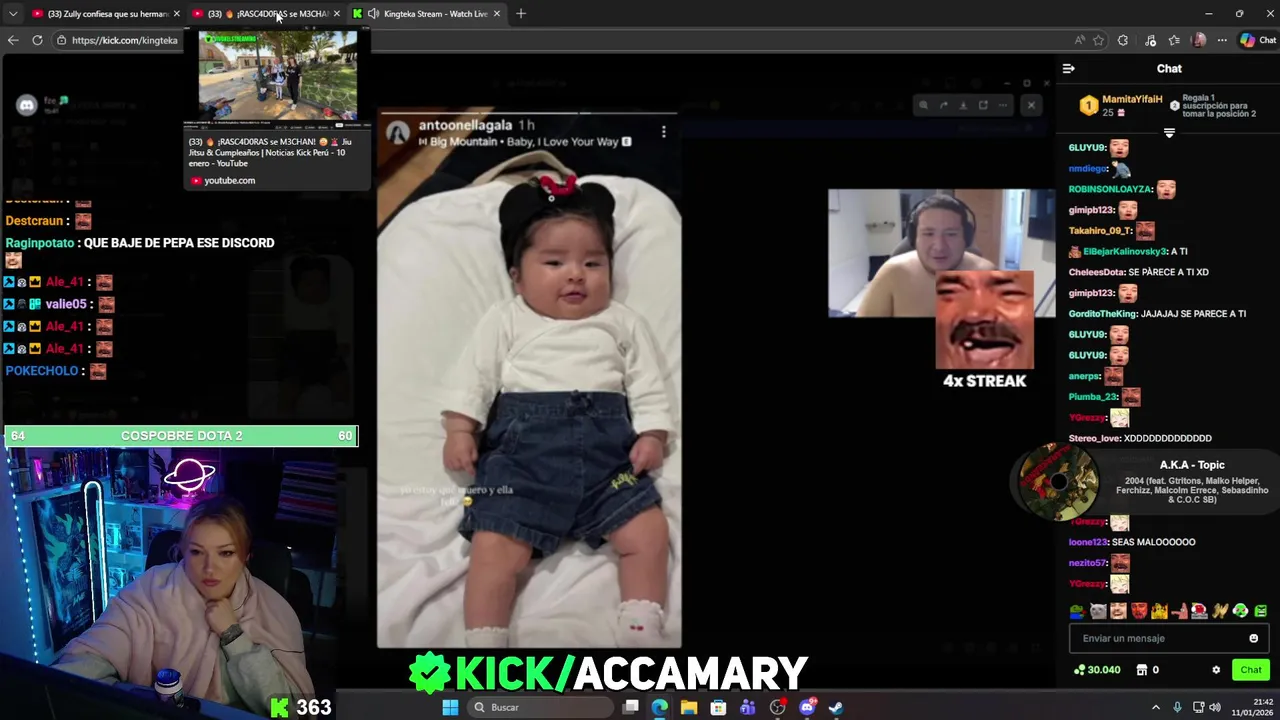Open Microsoft Store from the taskbar

(x=718, y=707)
